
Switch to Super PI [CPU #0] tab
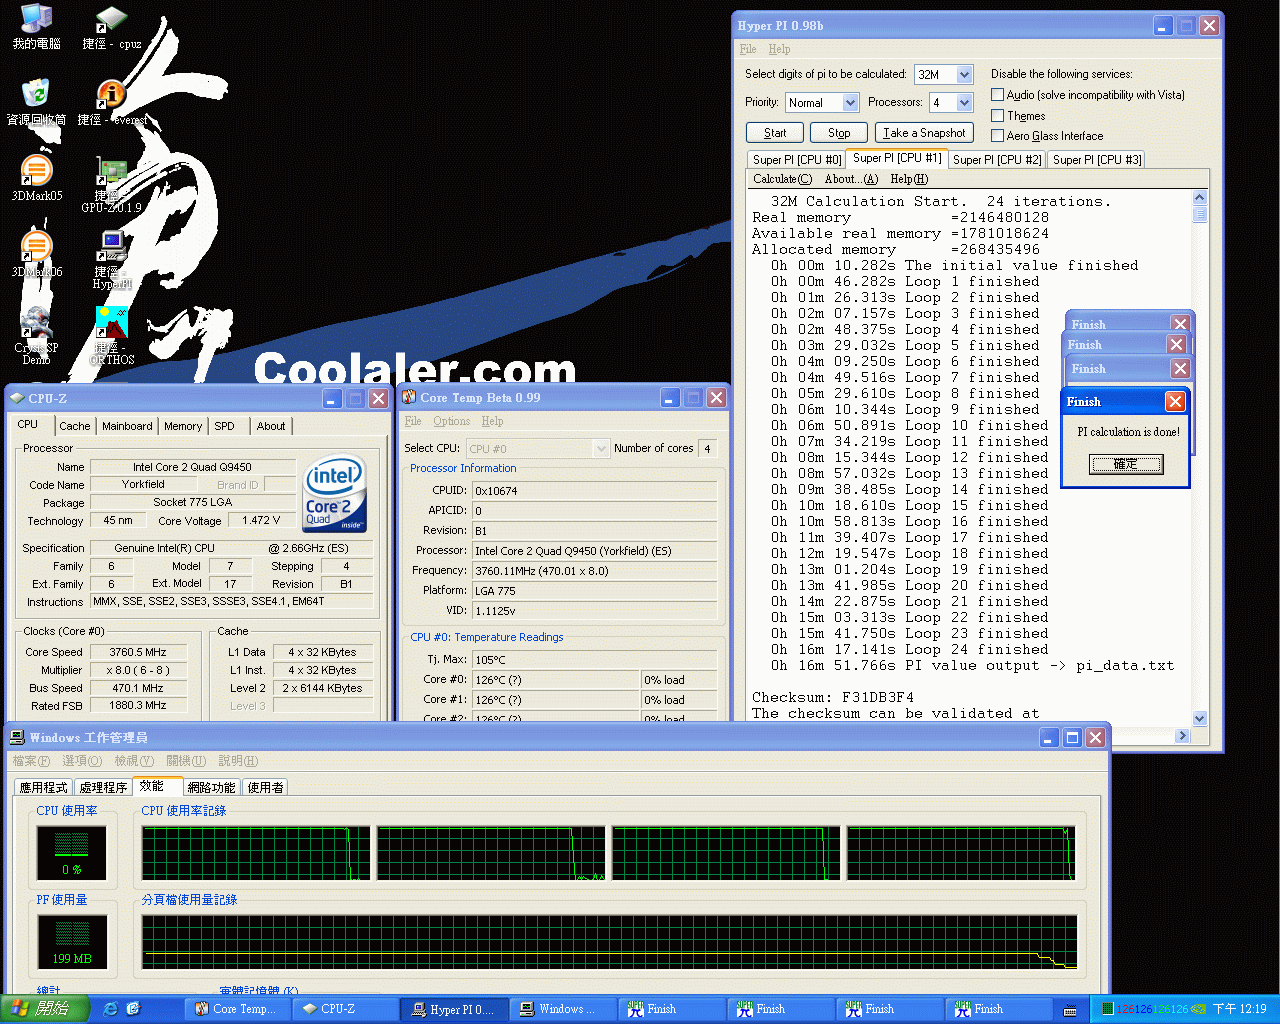coord(796,160)
